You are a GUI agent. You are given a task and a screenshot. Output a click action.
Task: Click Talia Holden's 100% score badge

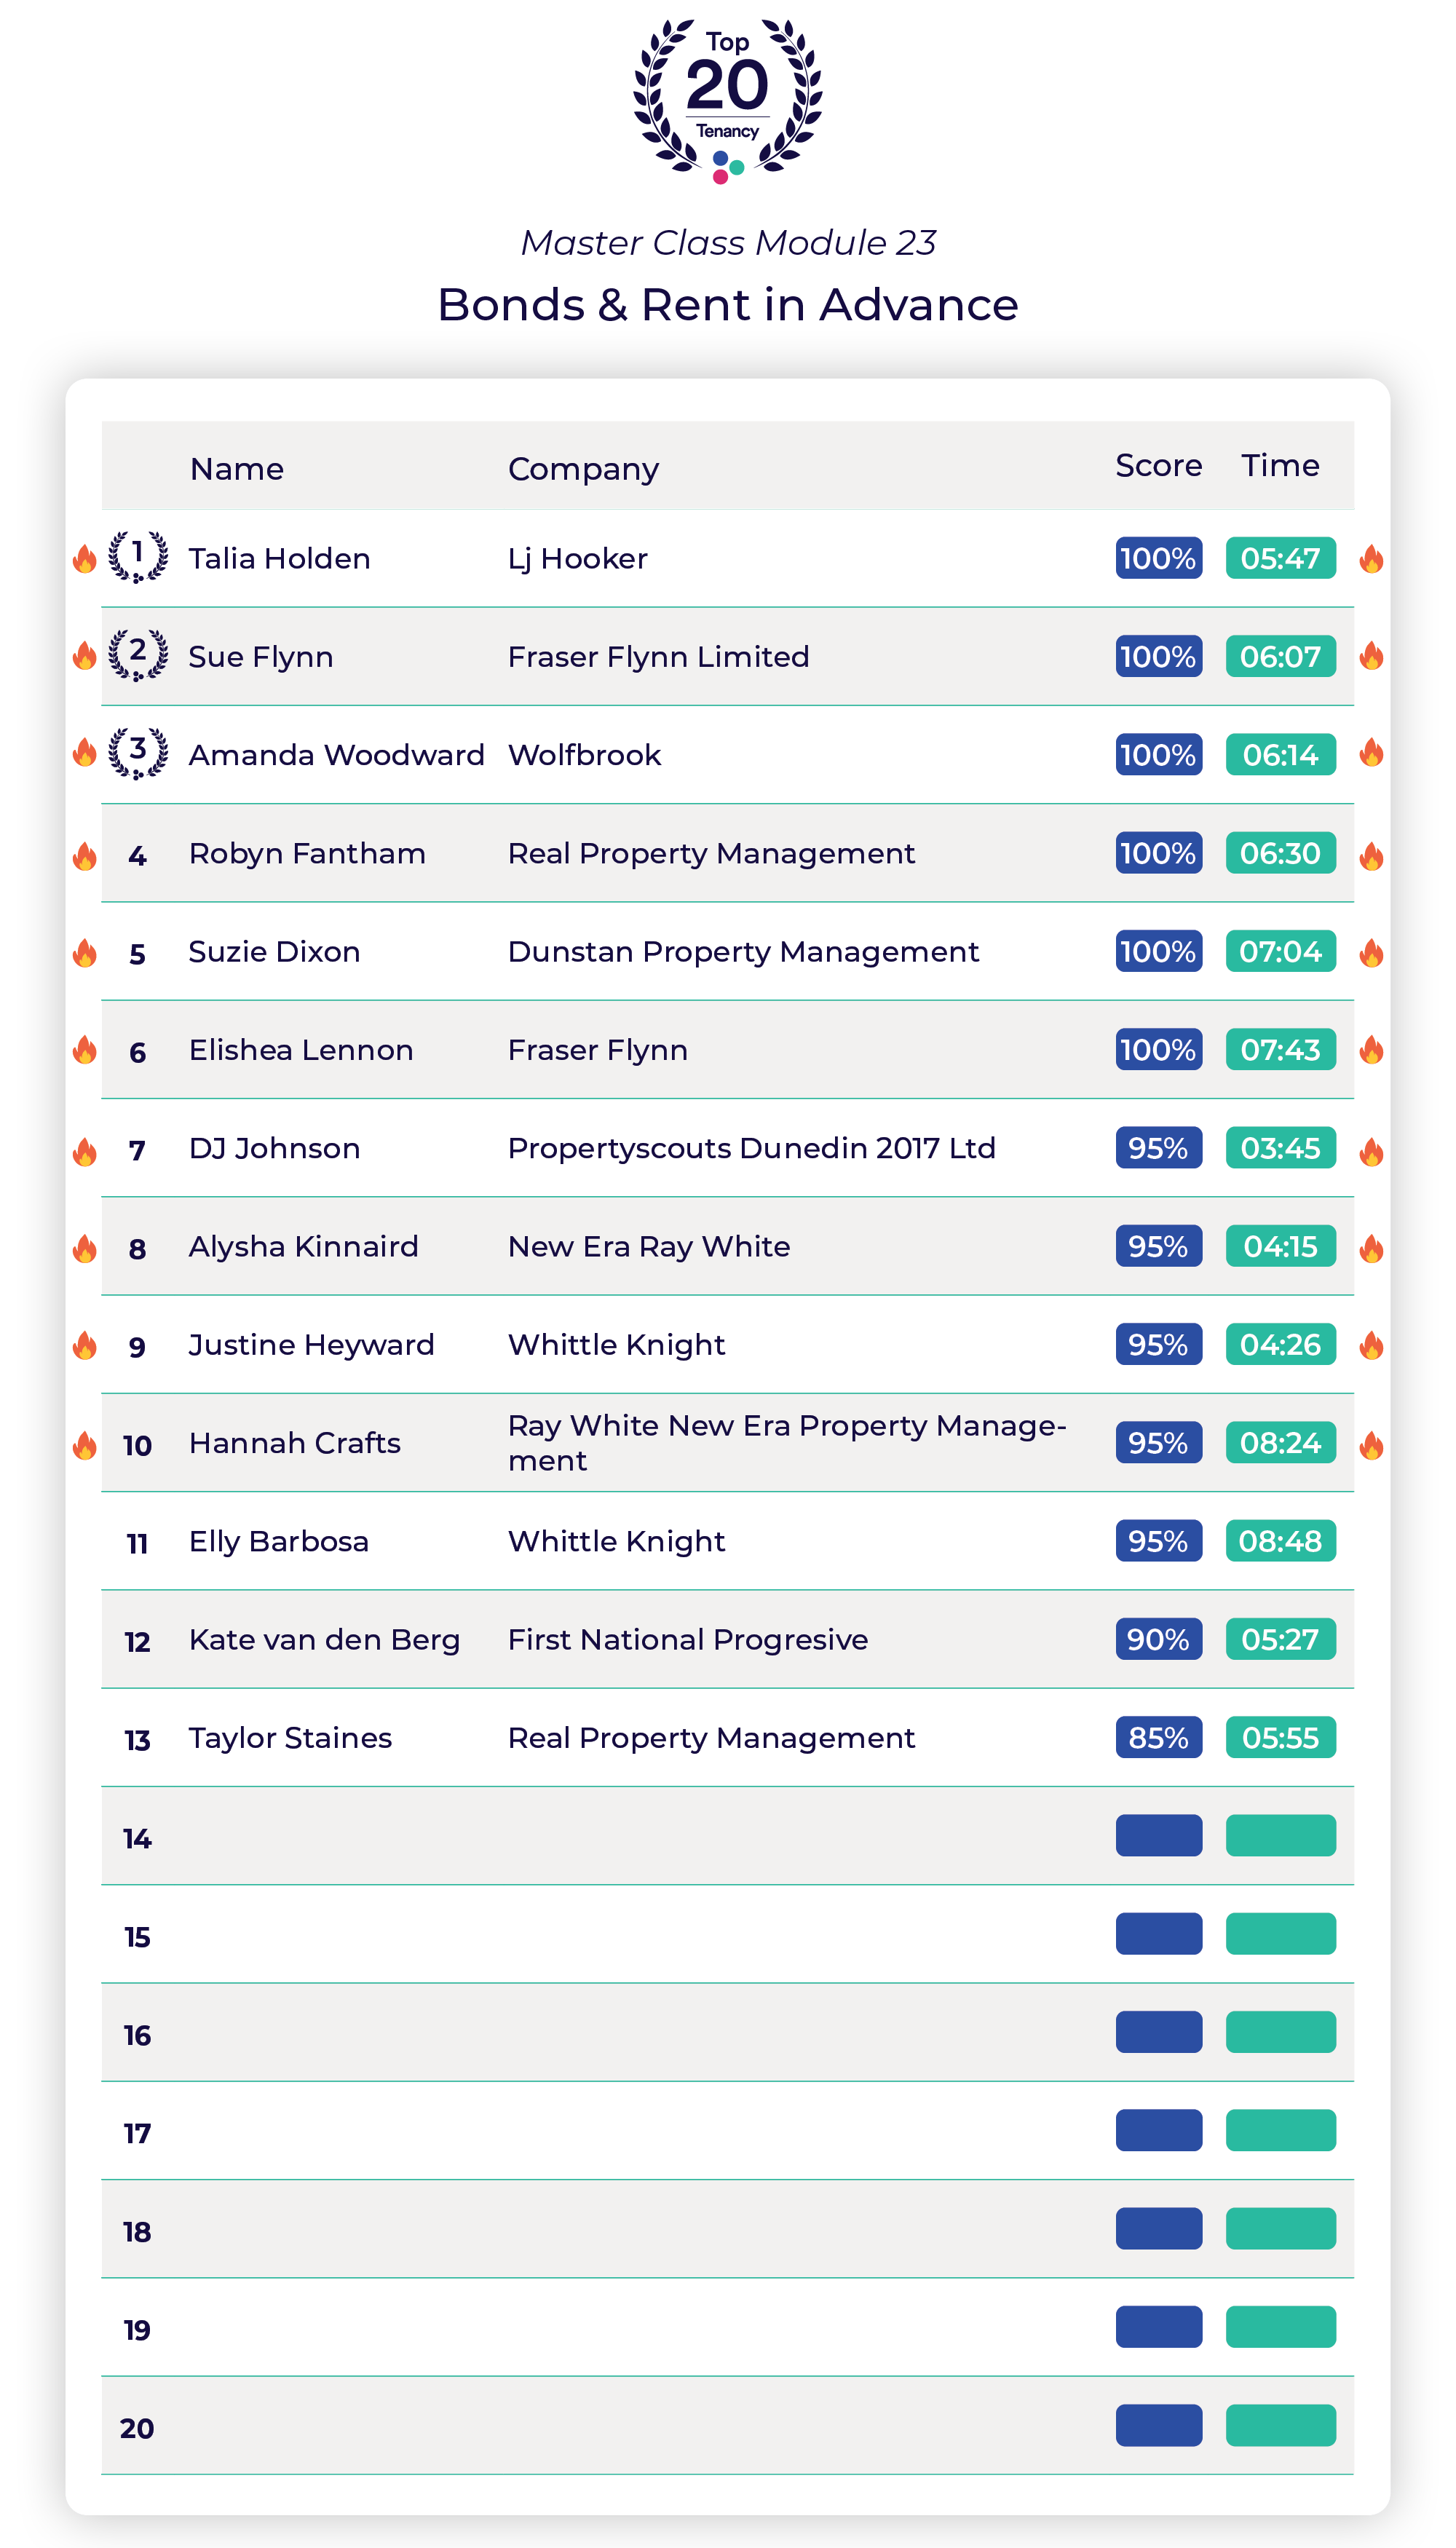[1159, 558]
